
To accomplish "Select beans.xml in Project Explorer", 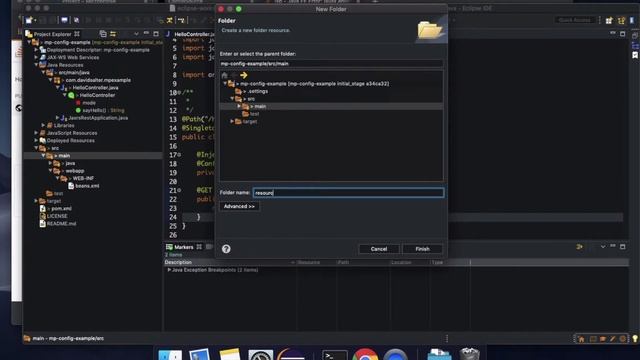I will [87, 186].
